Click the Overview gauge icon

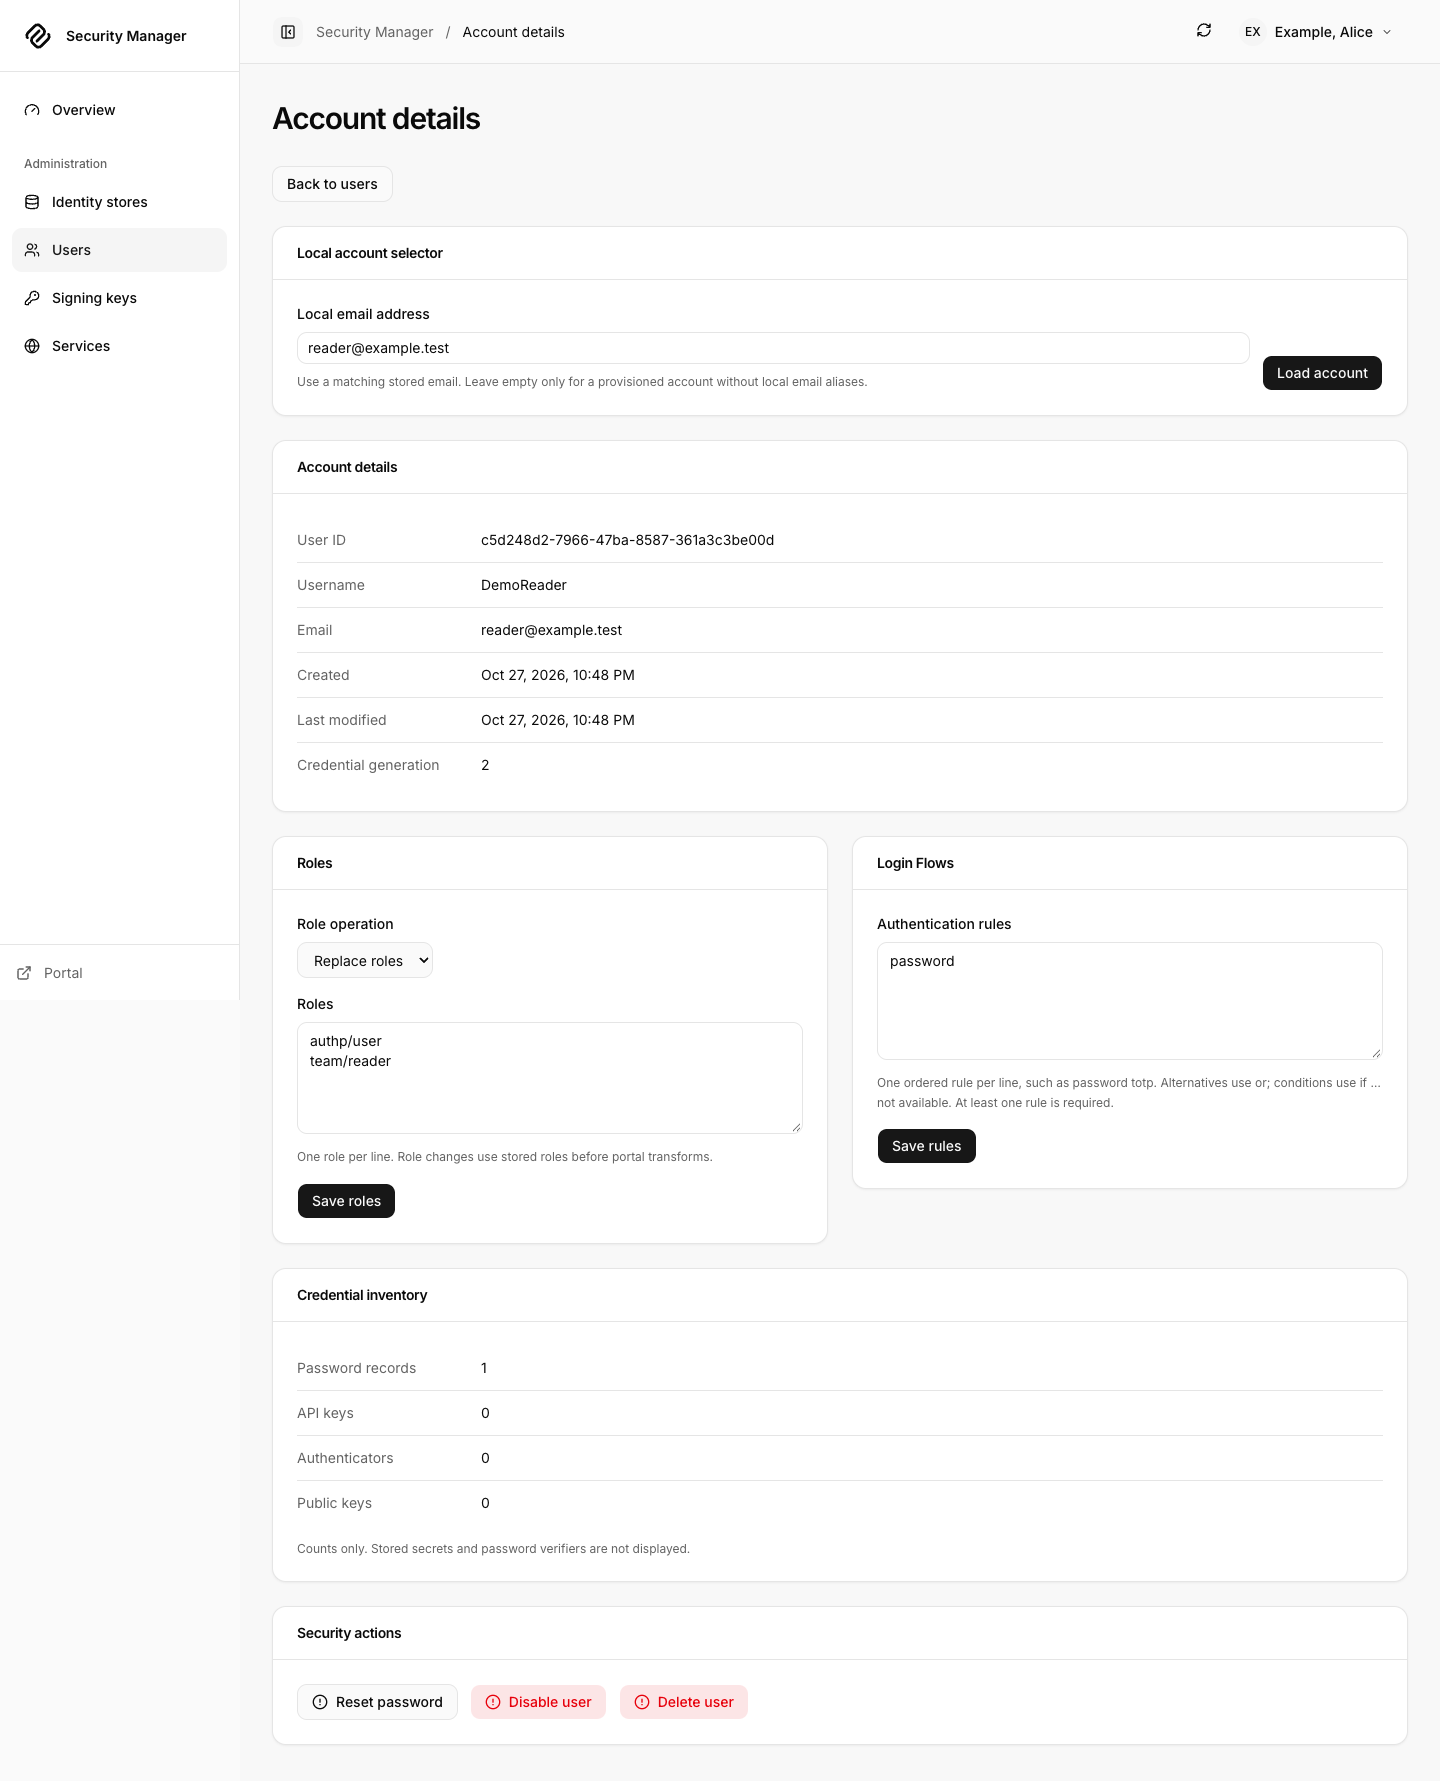(x=32, y=110)
